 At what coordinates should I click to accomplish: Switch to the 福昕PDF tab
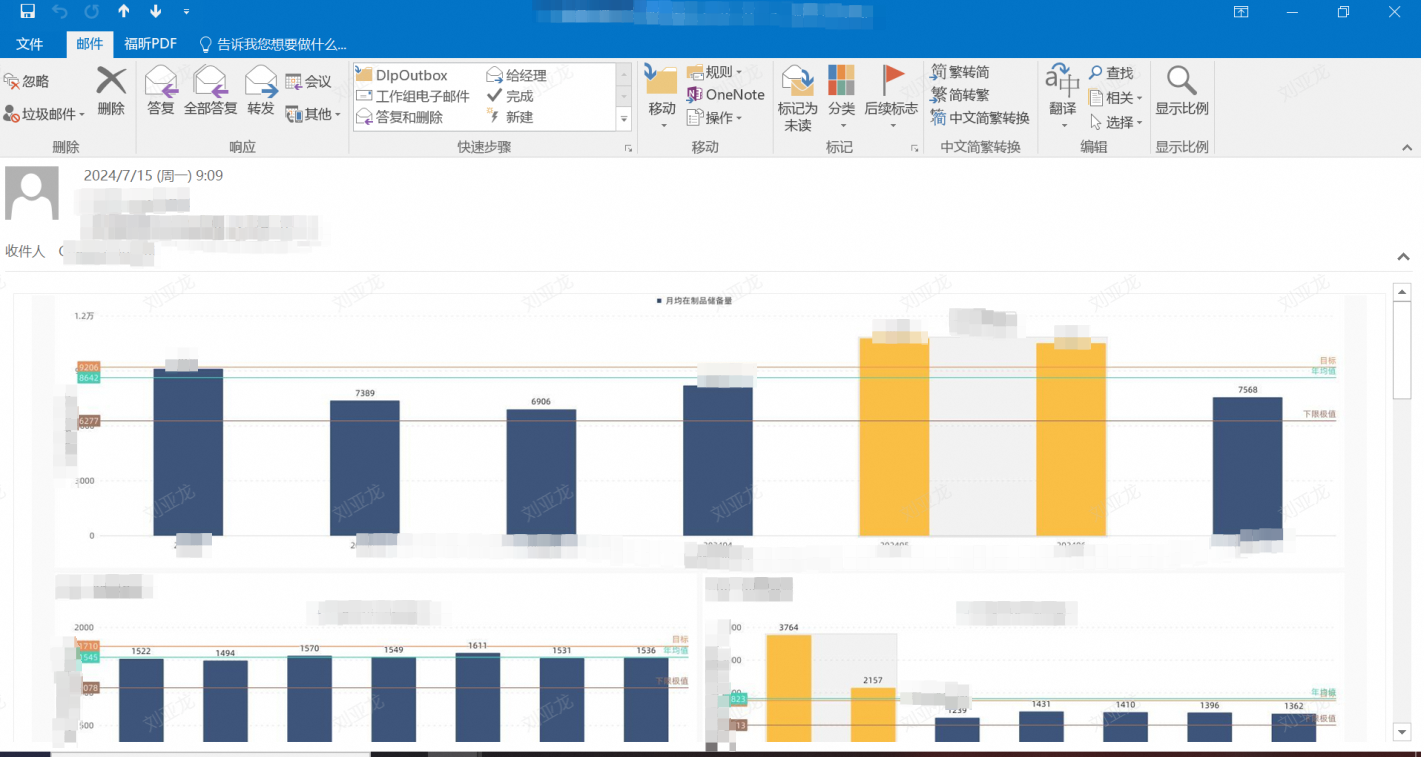(x=151, y=44)
